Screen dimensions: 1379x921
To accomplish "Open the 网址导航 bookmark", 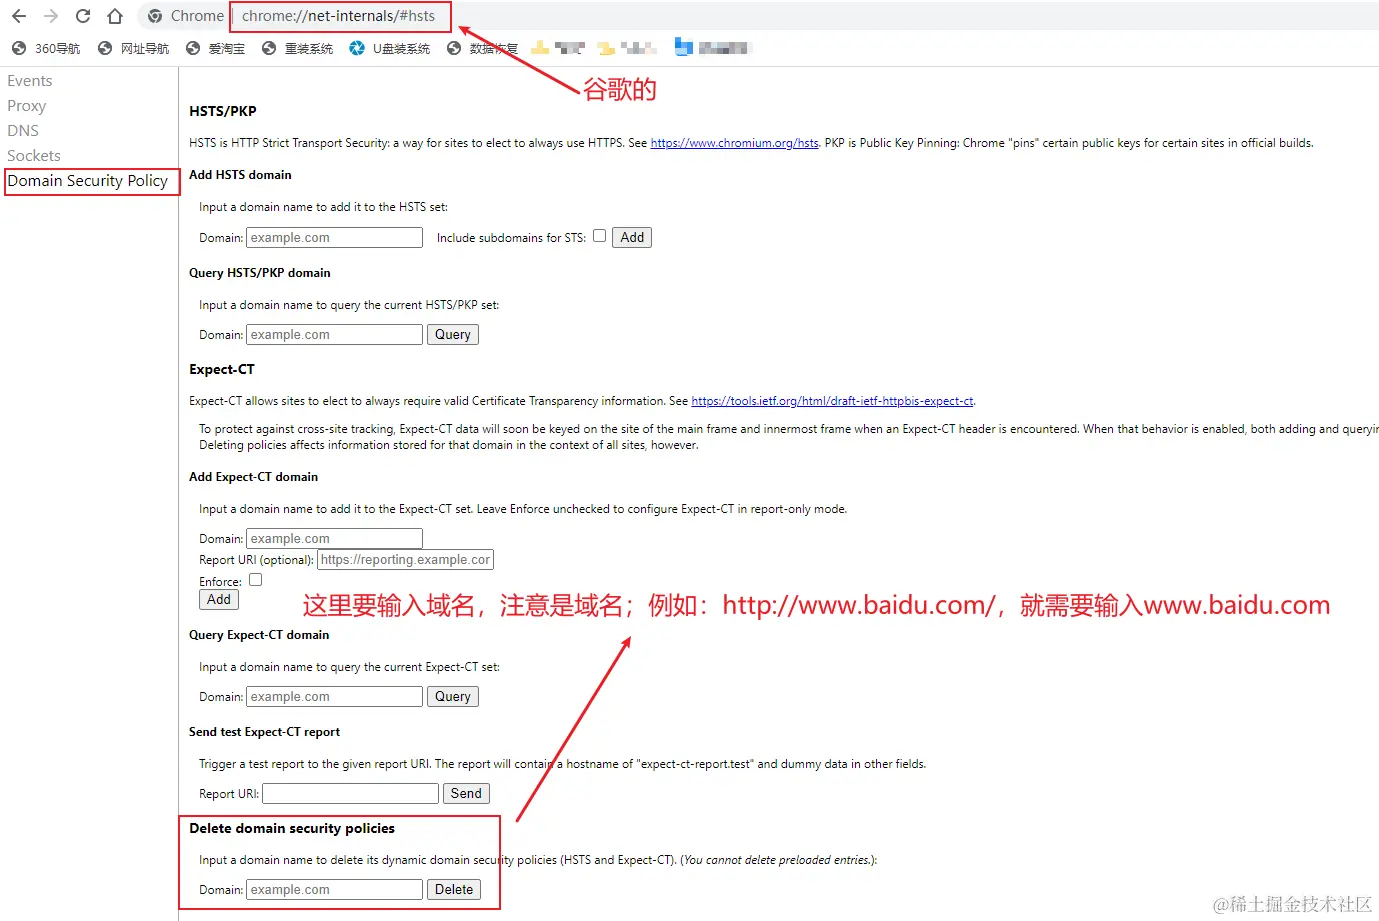I will pyautogui.click(x=134, y=48).
